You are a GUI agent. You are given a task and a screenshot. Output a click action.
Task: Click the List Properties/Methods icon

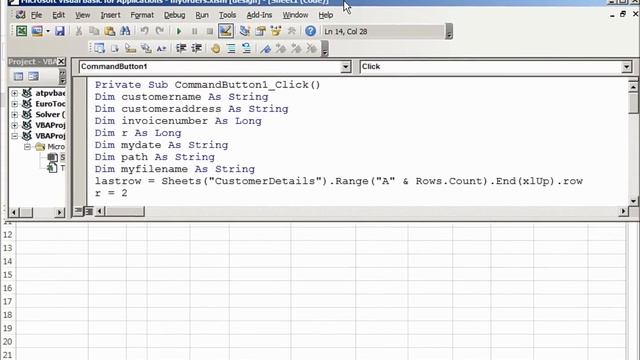99,49
